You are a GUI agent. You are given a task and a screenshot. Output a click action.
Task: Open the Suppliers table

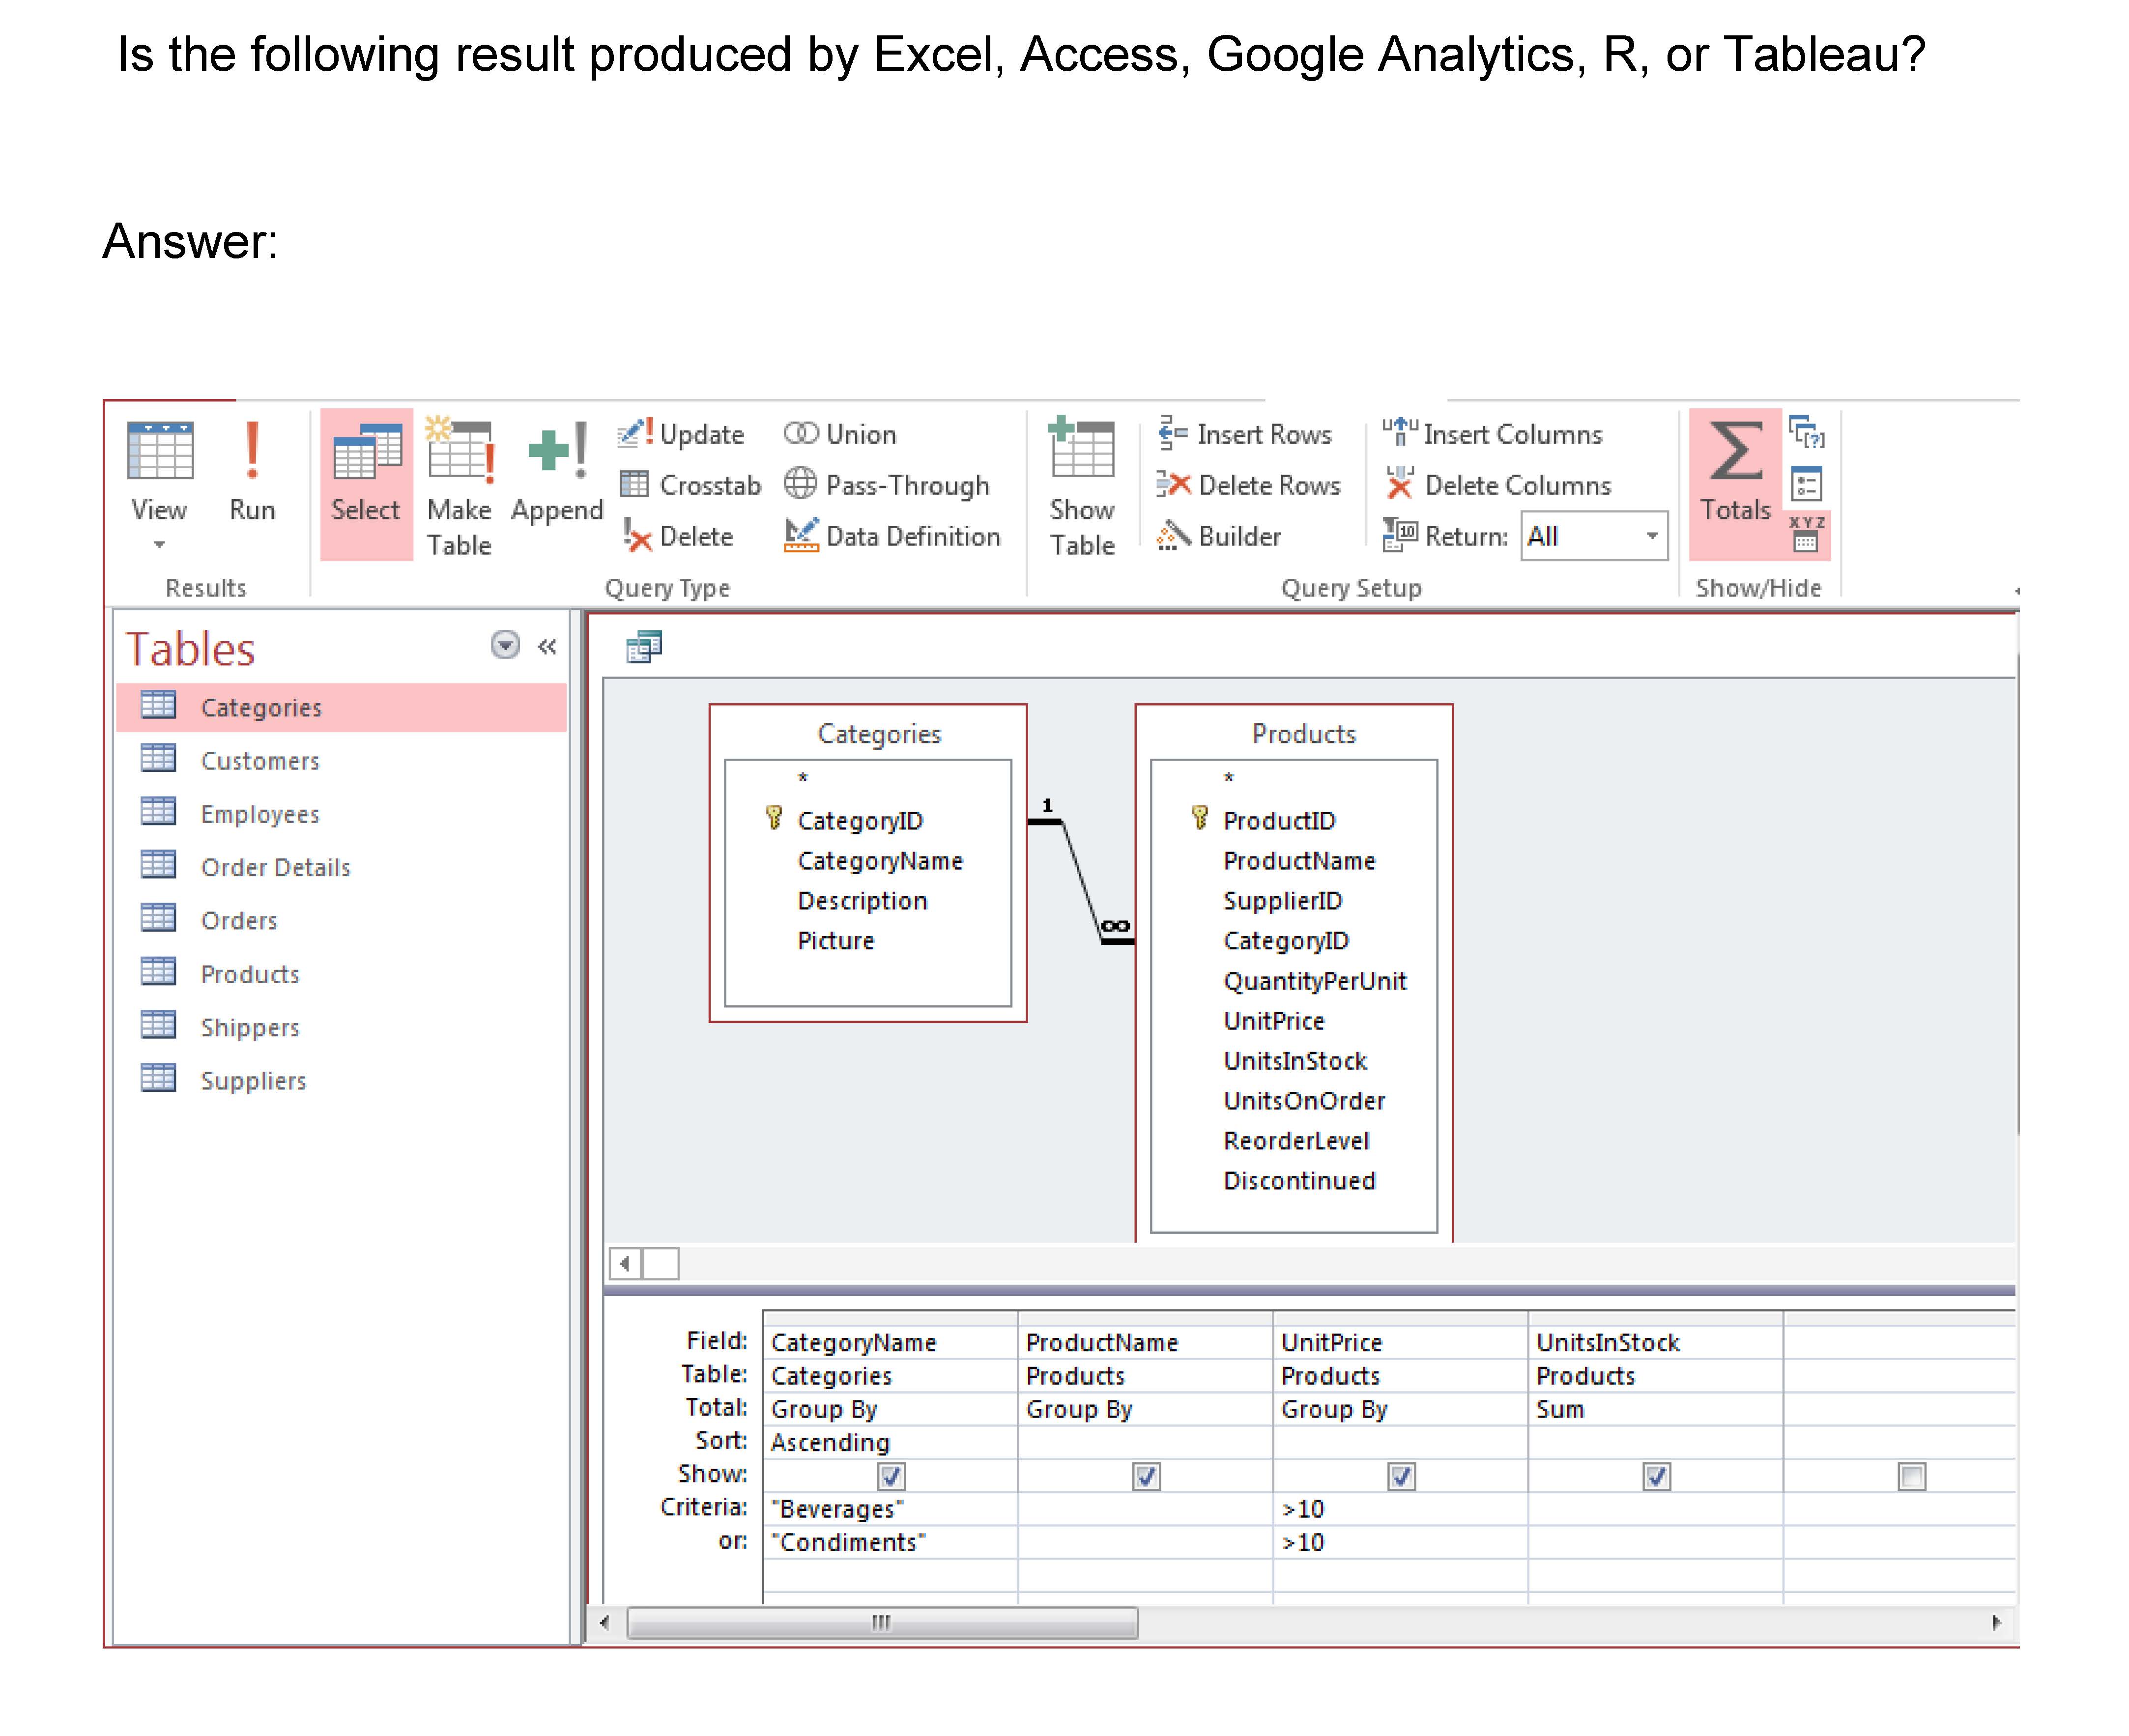point(253,1080)
